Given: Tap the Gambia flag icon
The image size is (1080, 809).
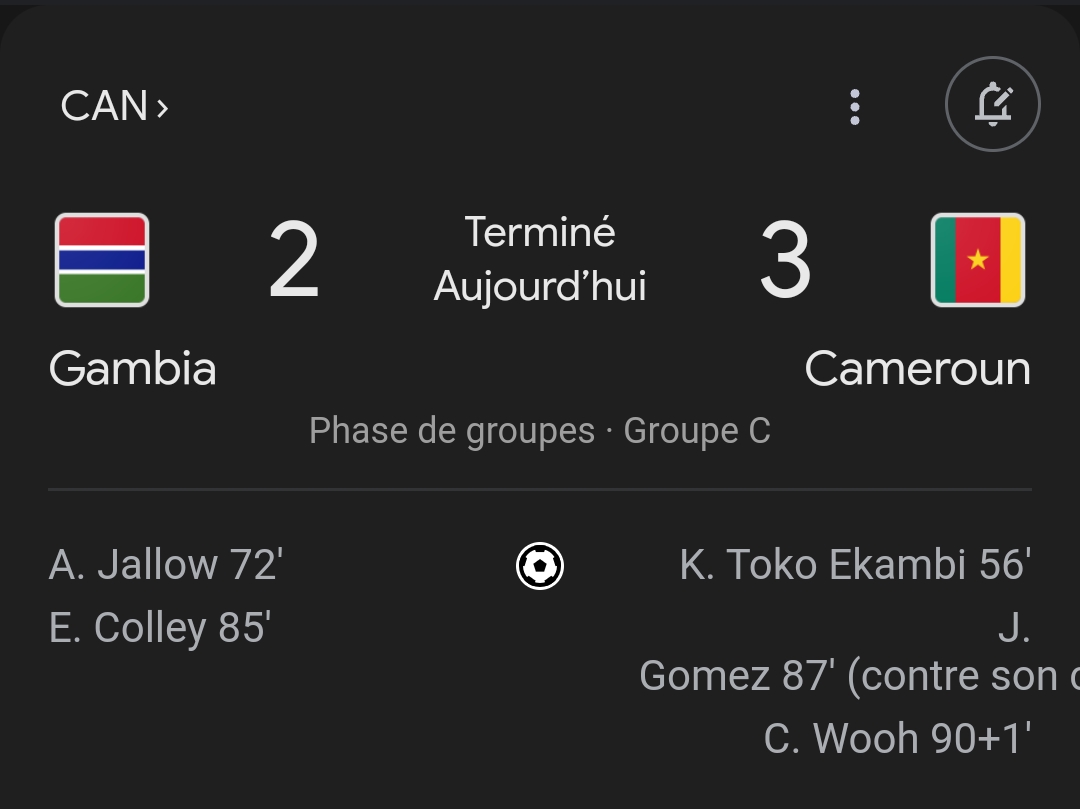Looking at the screenshot, I should coord(102,260).
